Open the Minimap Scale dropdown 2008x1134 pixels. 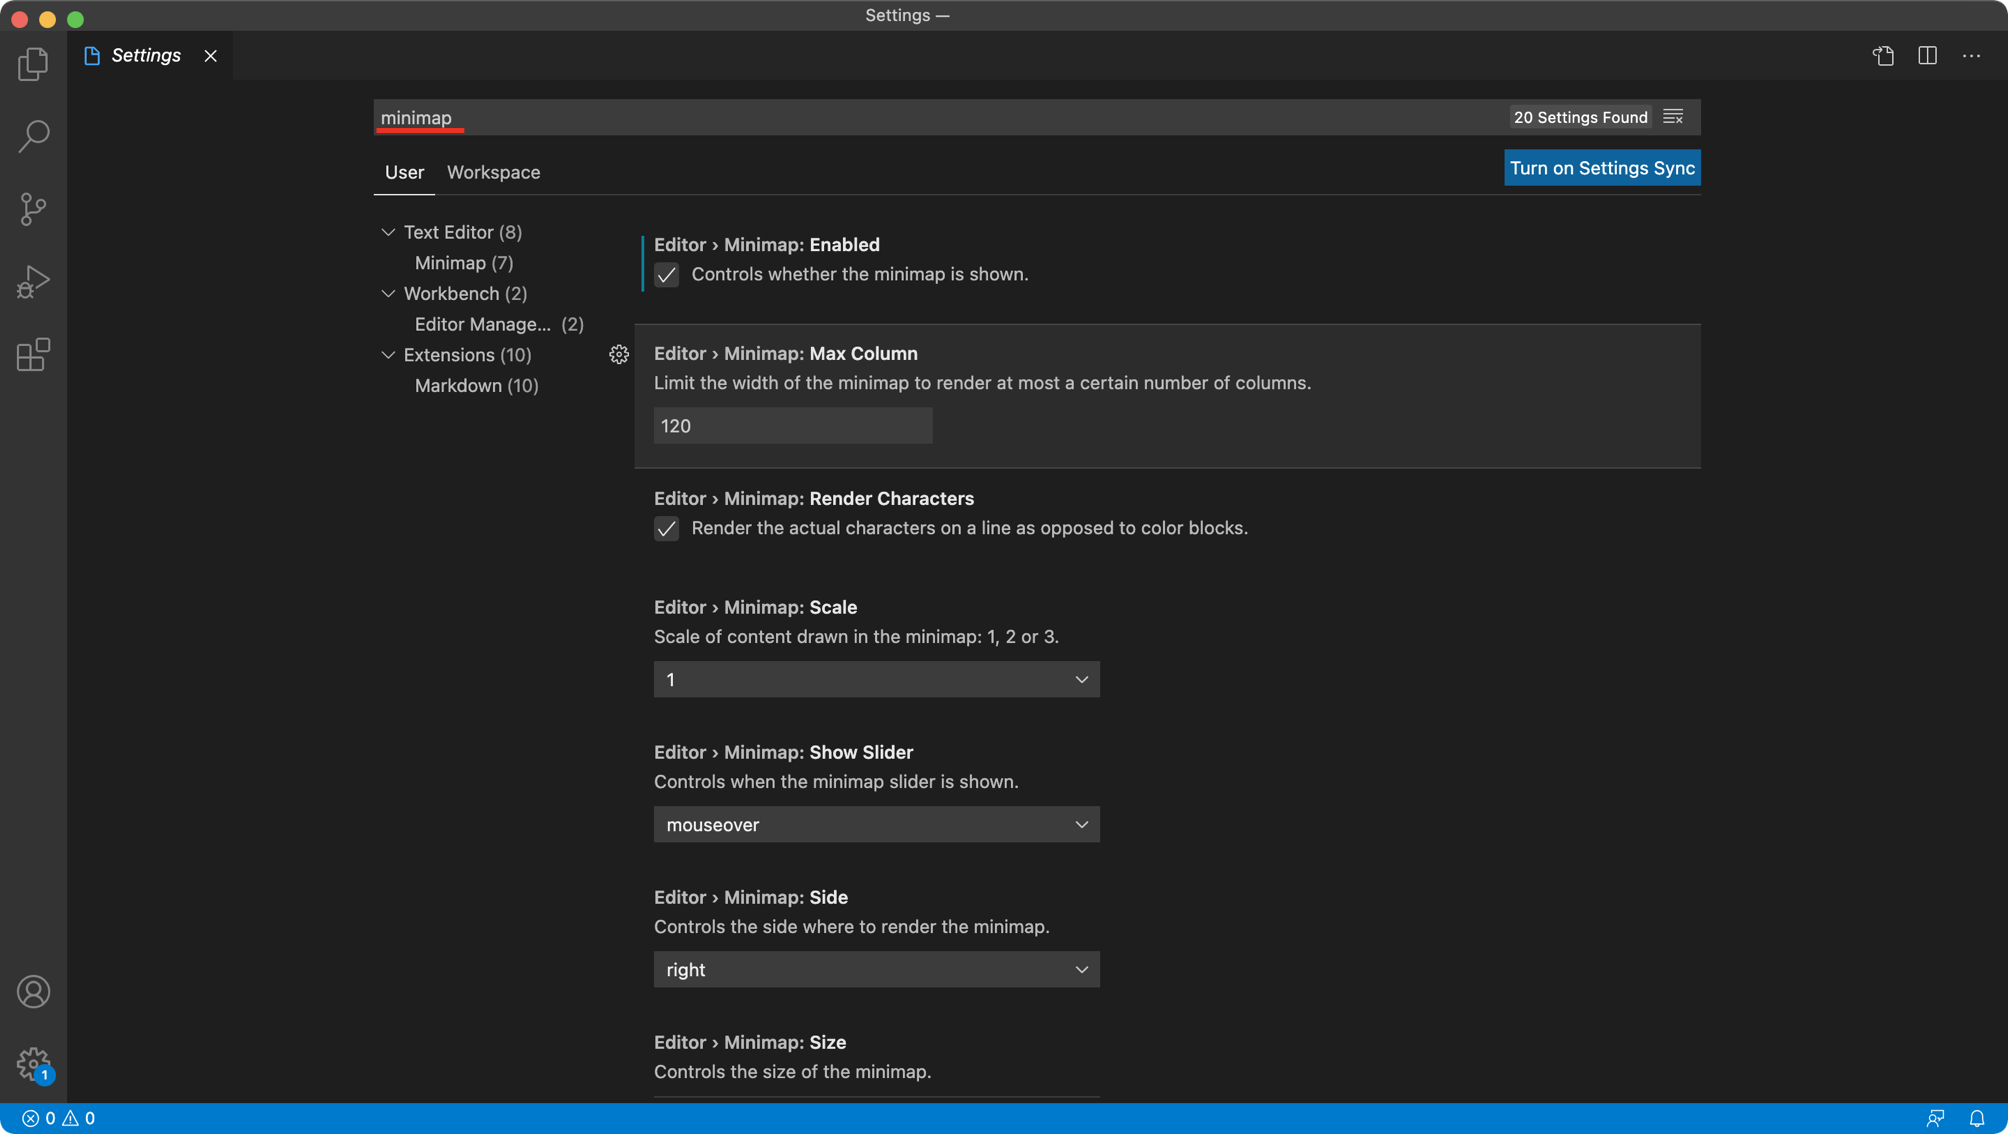(x=876, y=679)
